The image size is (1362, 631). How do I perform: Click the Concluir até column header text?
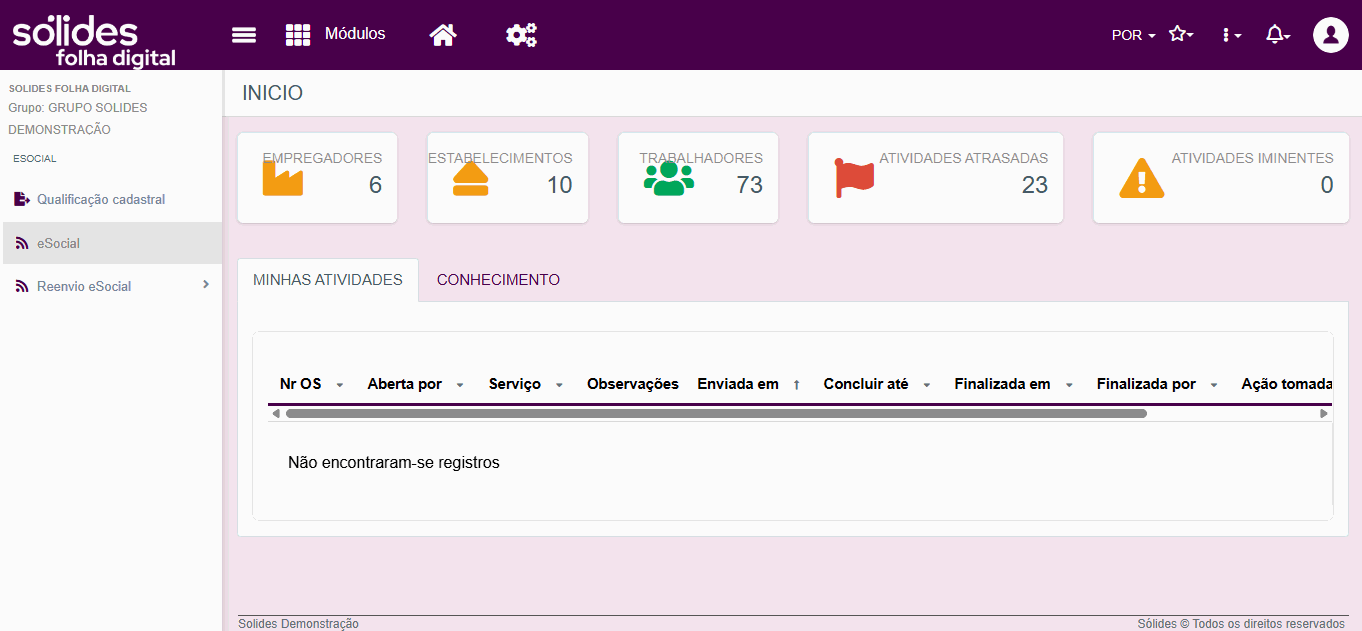pos(866,384)
